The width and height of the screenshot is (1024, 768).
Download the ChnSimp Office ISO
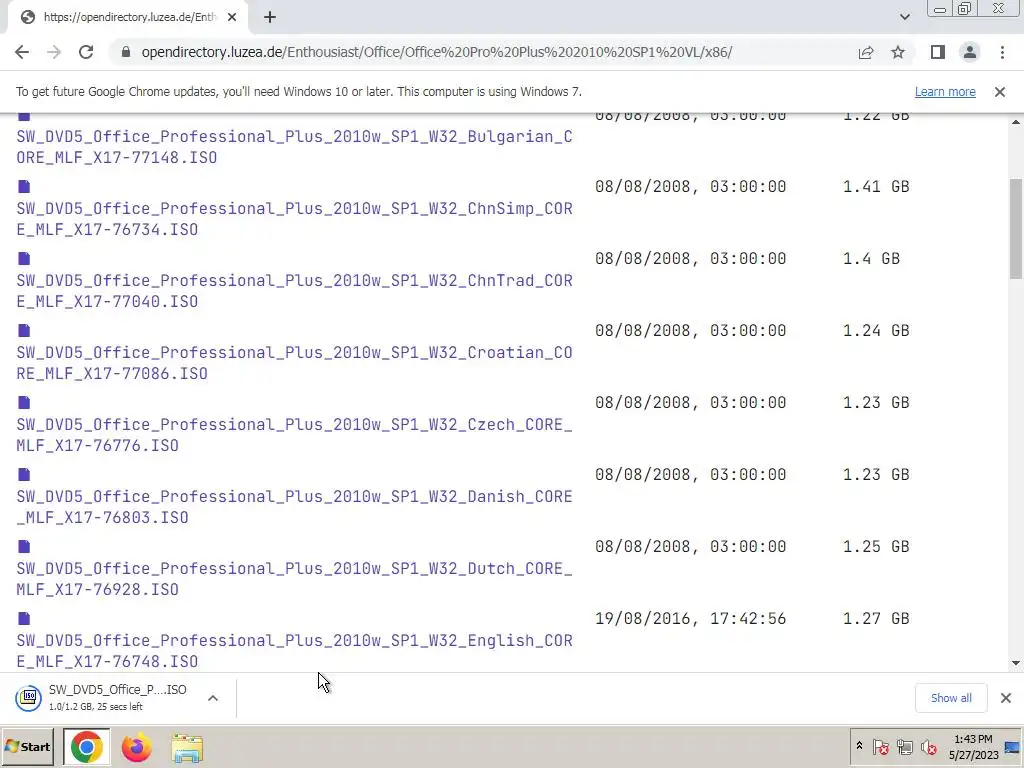click(295, 219)
